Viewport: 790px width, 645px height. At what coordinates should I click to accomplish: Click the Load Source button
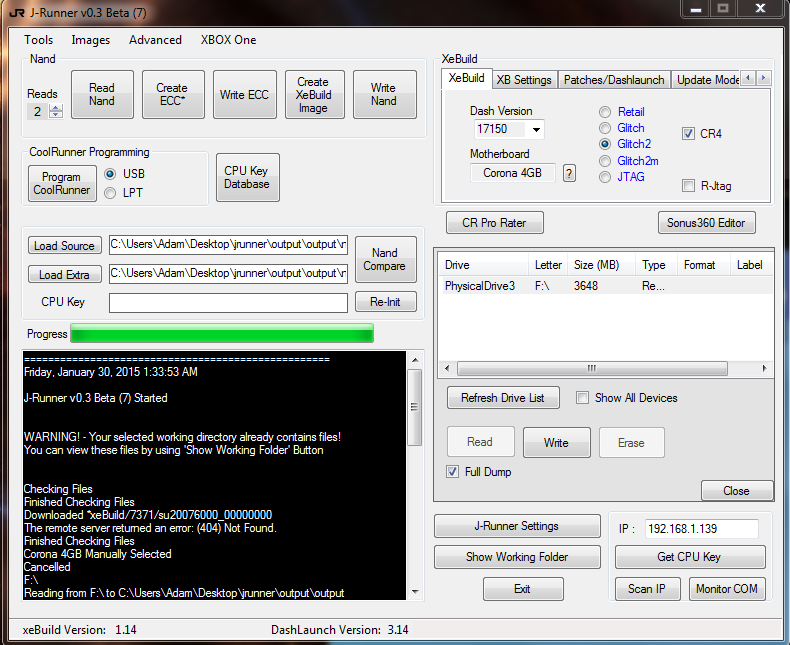(64, 245)
